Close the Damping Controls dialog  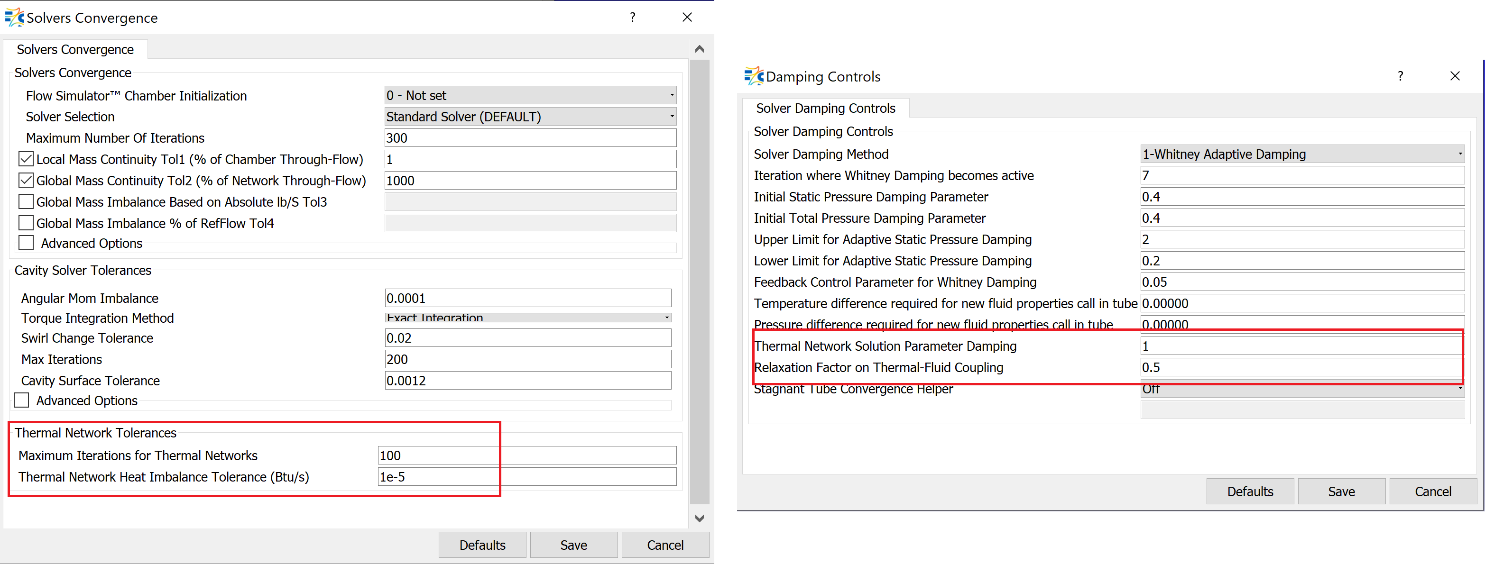tap(1455, 76)
